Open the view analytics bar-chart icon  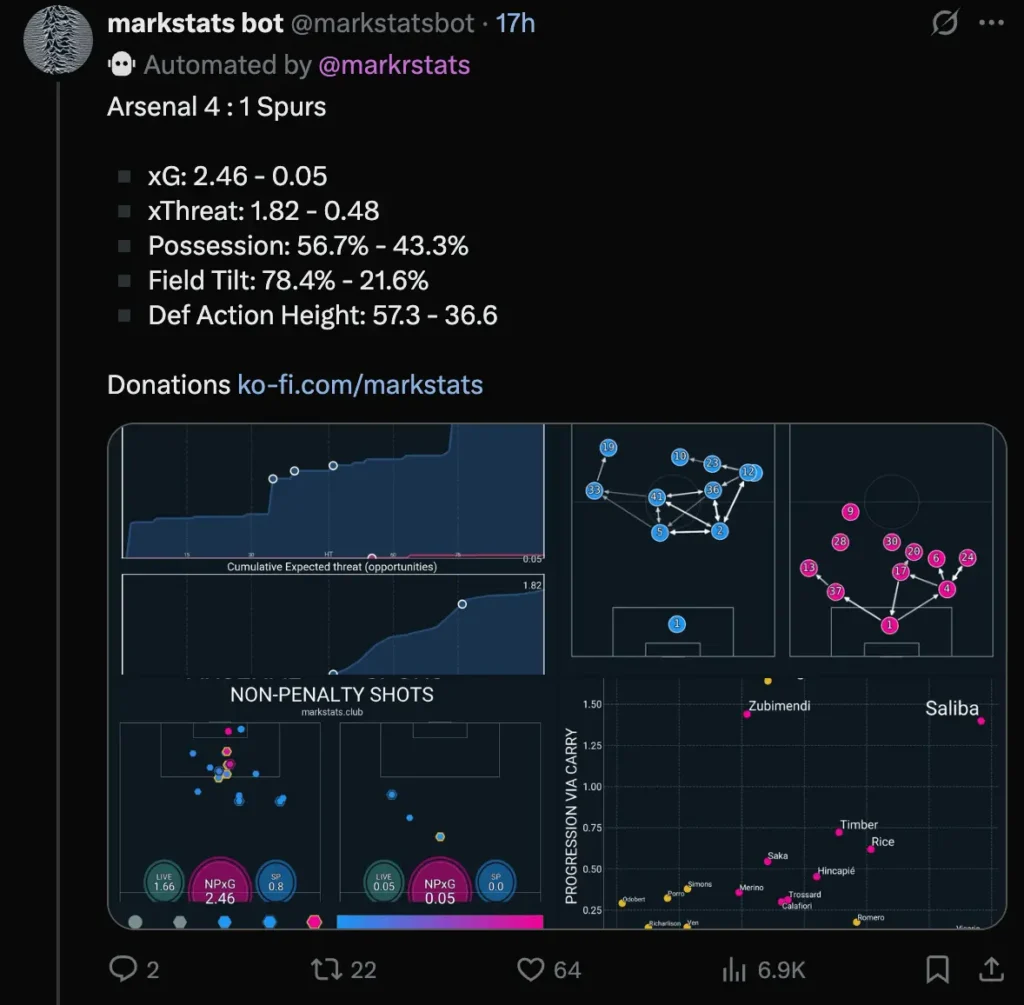tap(735, 968)
